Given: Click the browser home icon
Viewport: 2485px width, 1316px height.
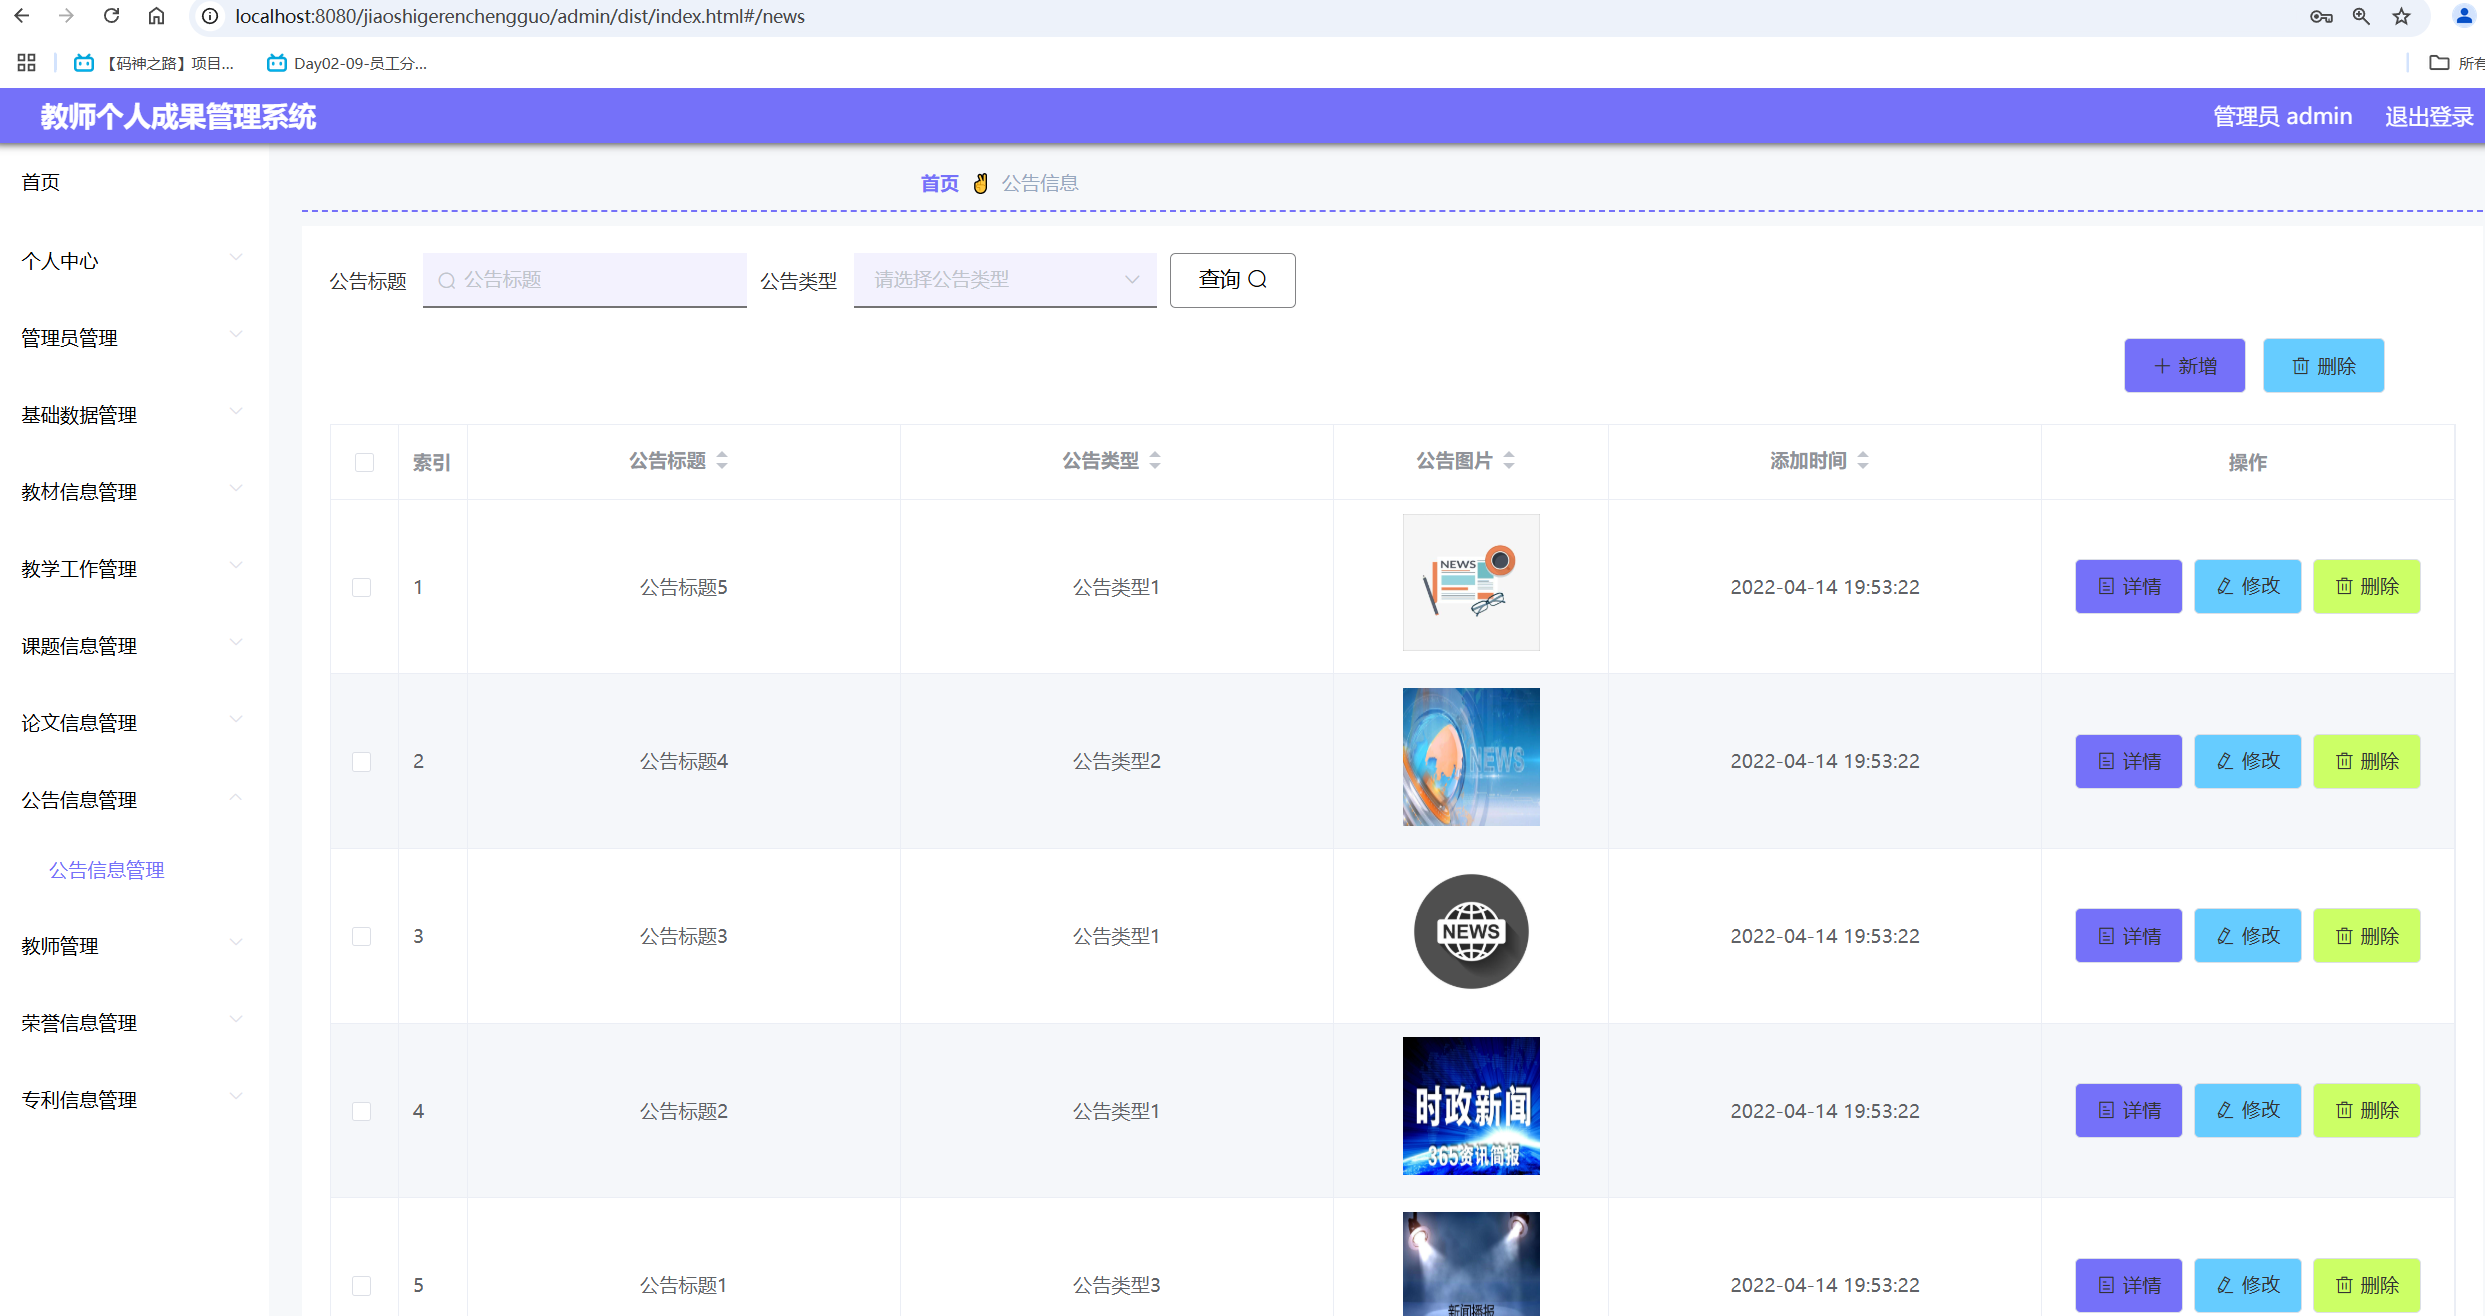Looking at the screenshot, I should (156, 16).
